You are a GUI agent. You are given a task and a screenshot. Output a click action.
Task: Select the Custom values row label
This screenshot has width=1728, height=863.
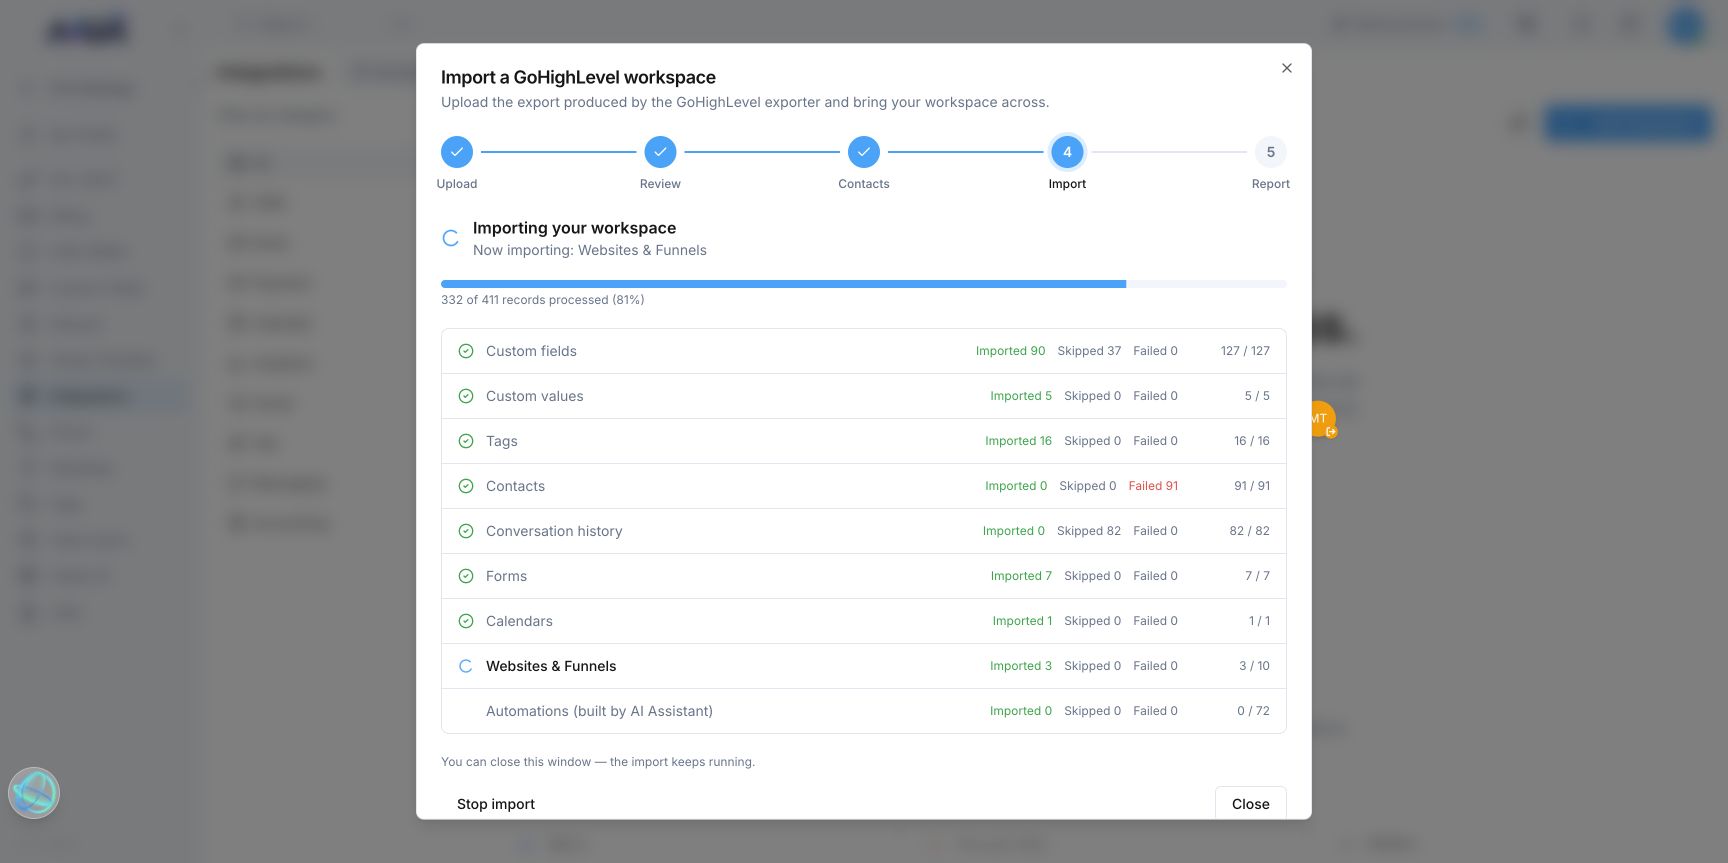coord(535,396)
